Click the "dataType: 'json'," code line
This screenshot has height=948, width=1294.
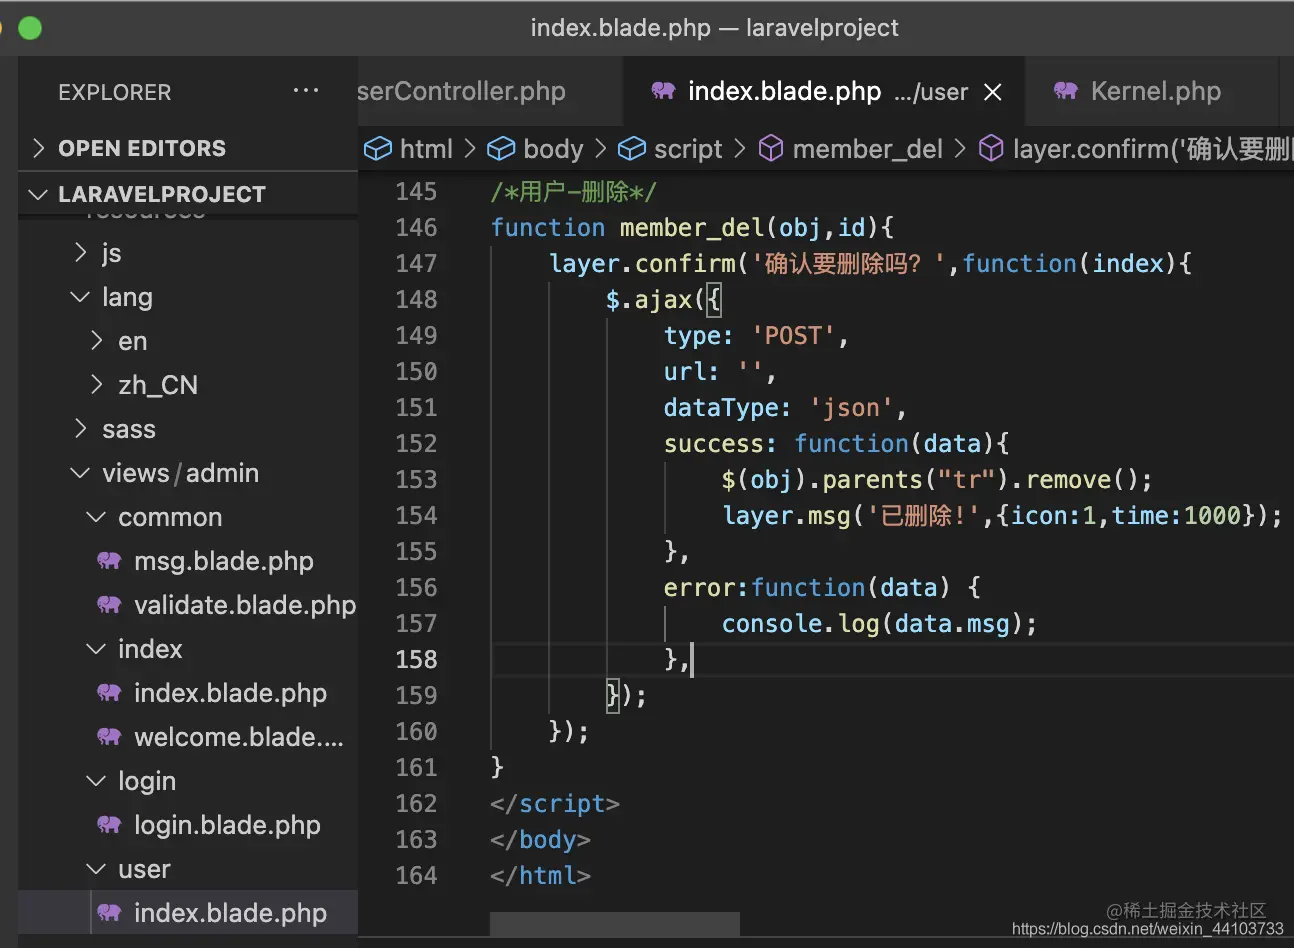(785, 407)
